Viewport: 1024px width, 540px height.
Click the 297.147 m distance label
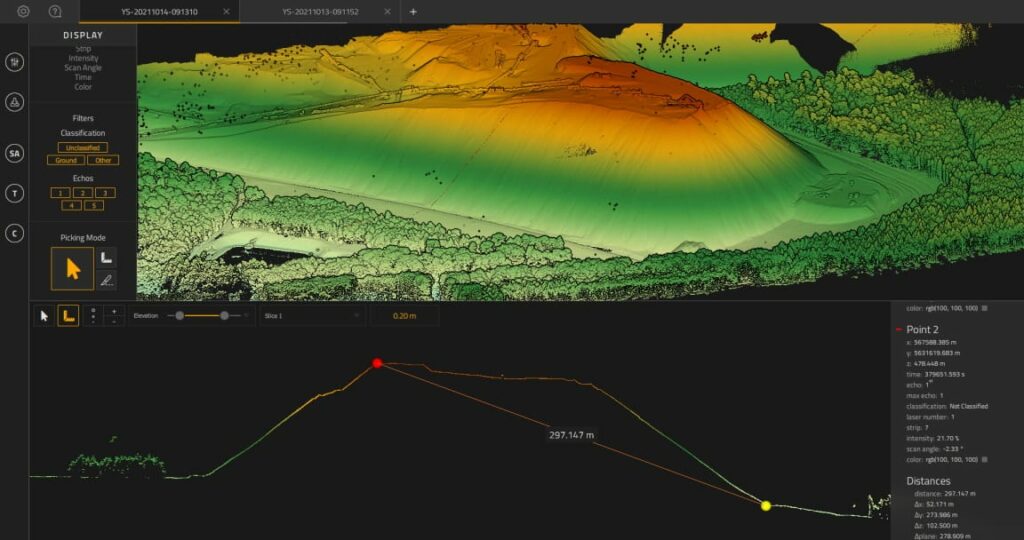point(571,435)
